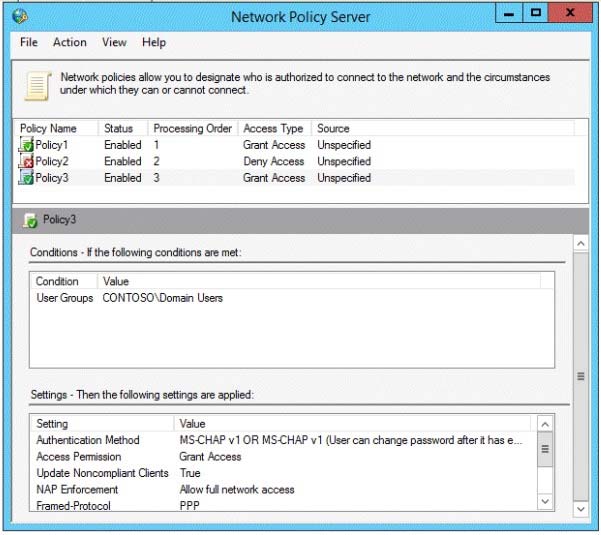Image resolution: width=601 pixels, height=535 pixels.
Task: Click the Policy1 grant access icon
Action: (26, 145)
